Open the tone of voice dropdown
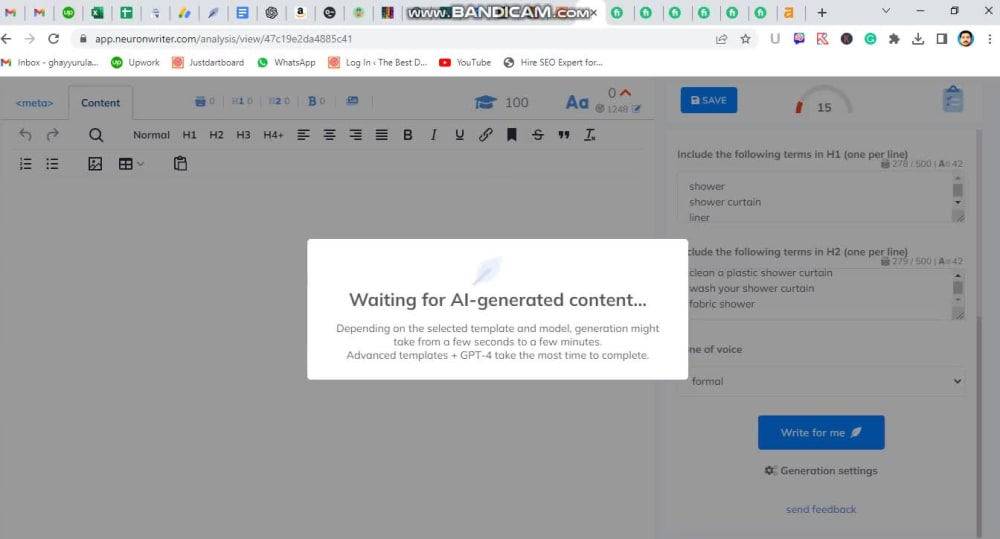Screen dimensions: 1000x539 pyautogui.click(x=821, y=381)
